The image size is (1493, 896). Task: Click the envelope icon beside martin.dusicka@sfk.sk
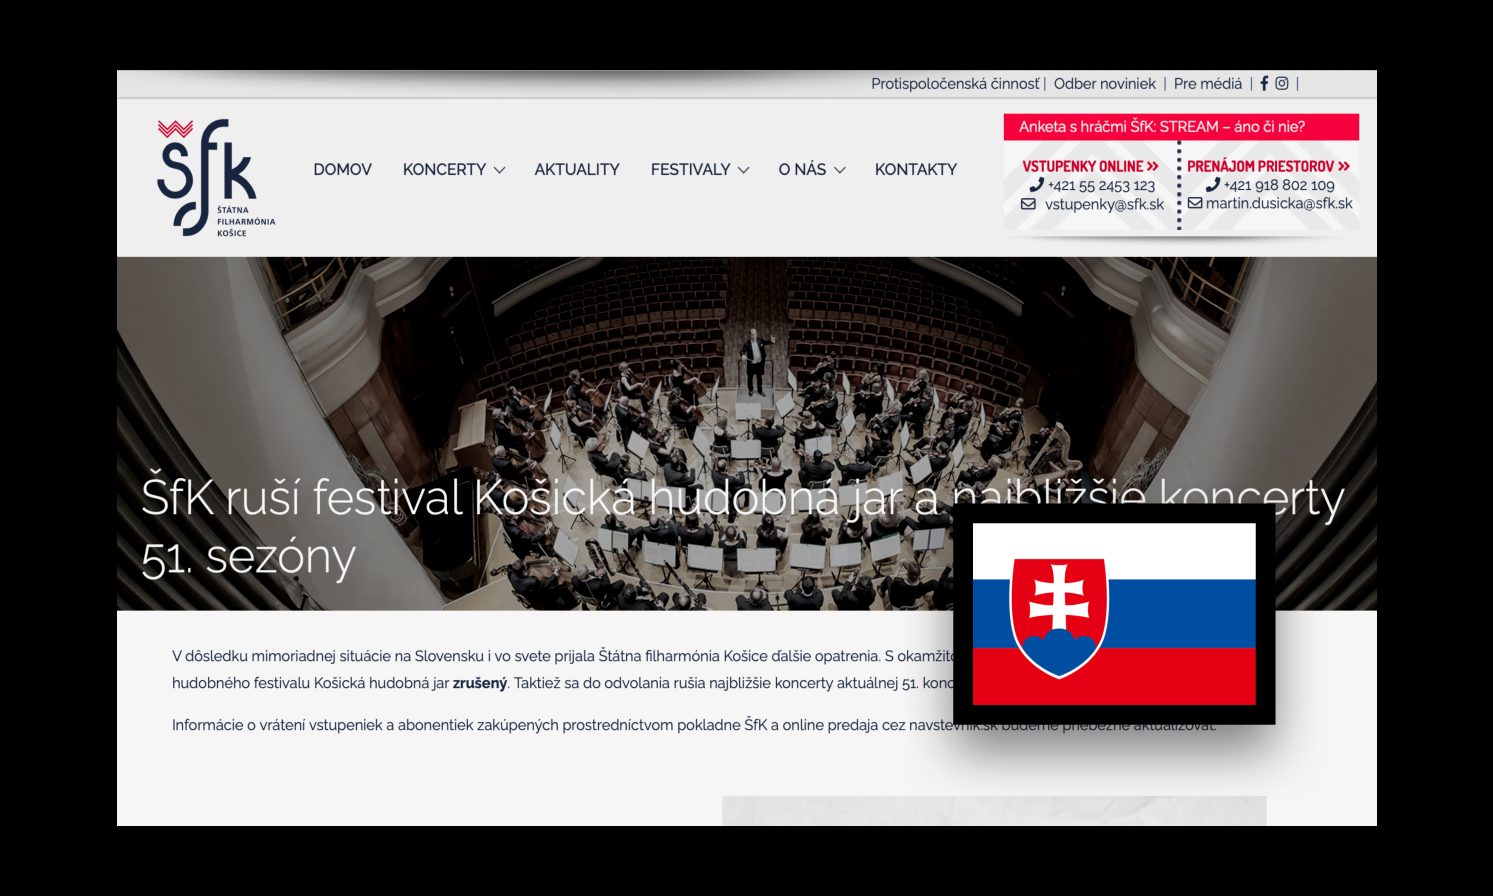pyautogui.click(x=1195, y=203)
